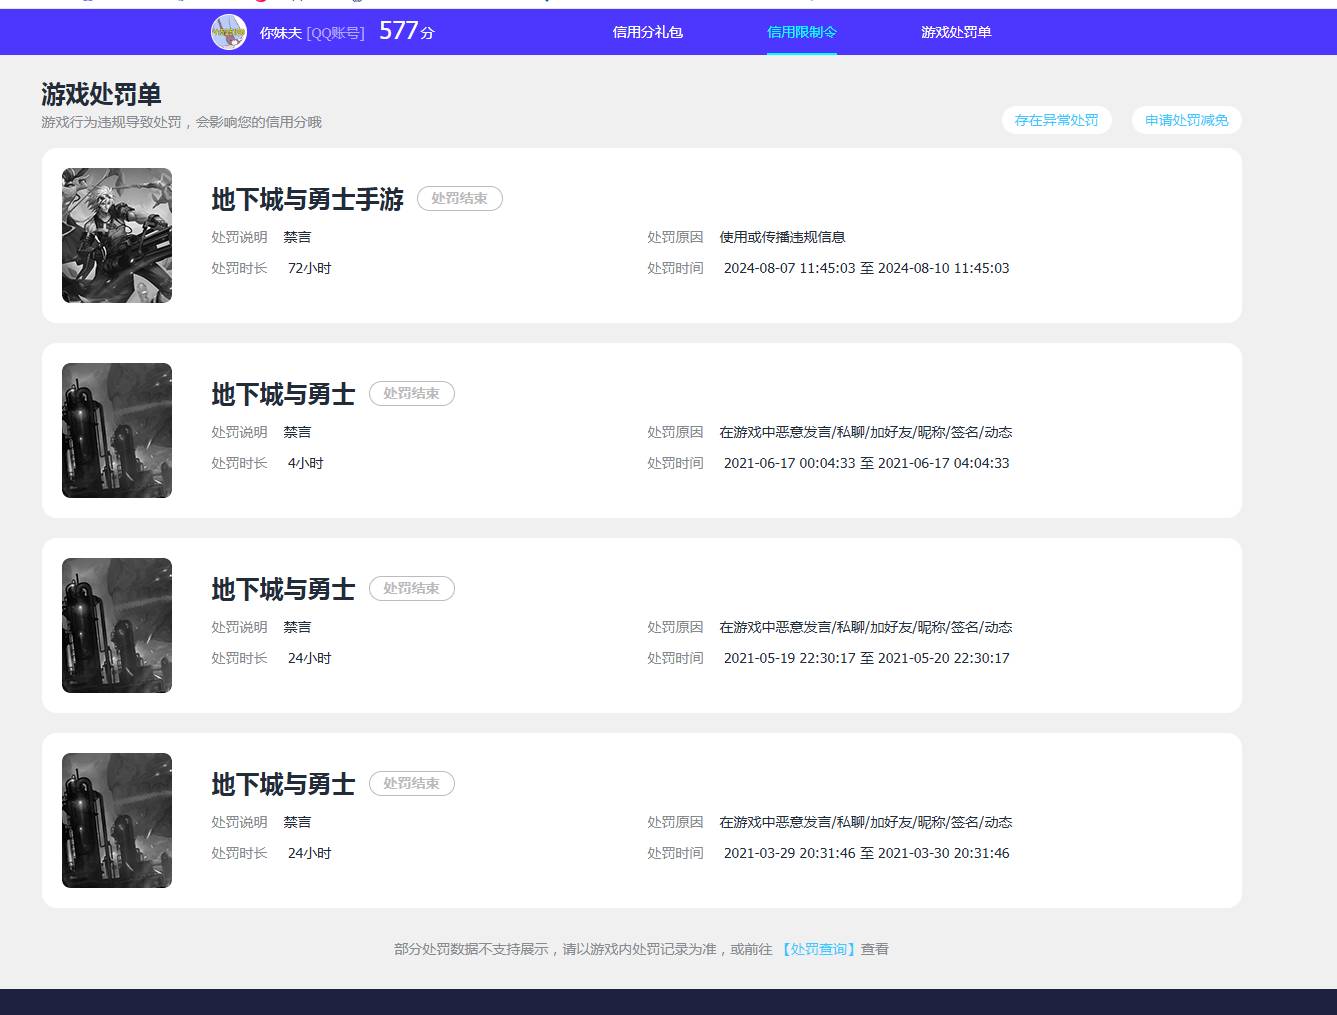
Task: Switch to the 信用限制令 tab
Action: pyautogui.click(x=801, y=32)
